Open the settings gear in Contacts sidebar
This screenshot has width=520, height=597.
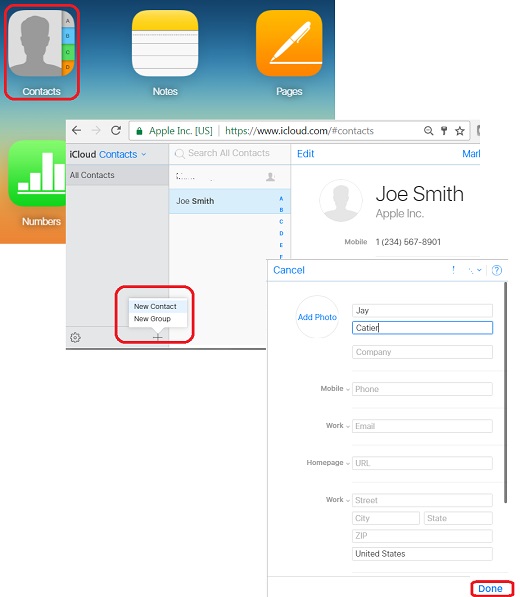[75, 337]
